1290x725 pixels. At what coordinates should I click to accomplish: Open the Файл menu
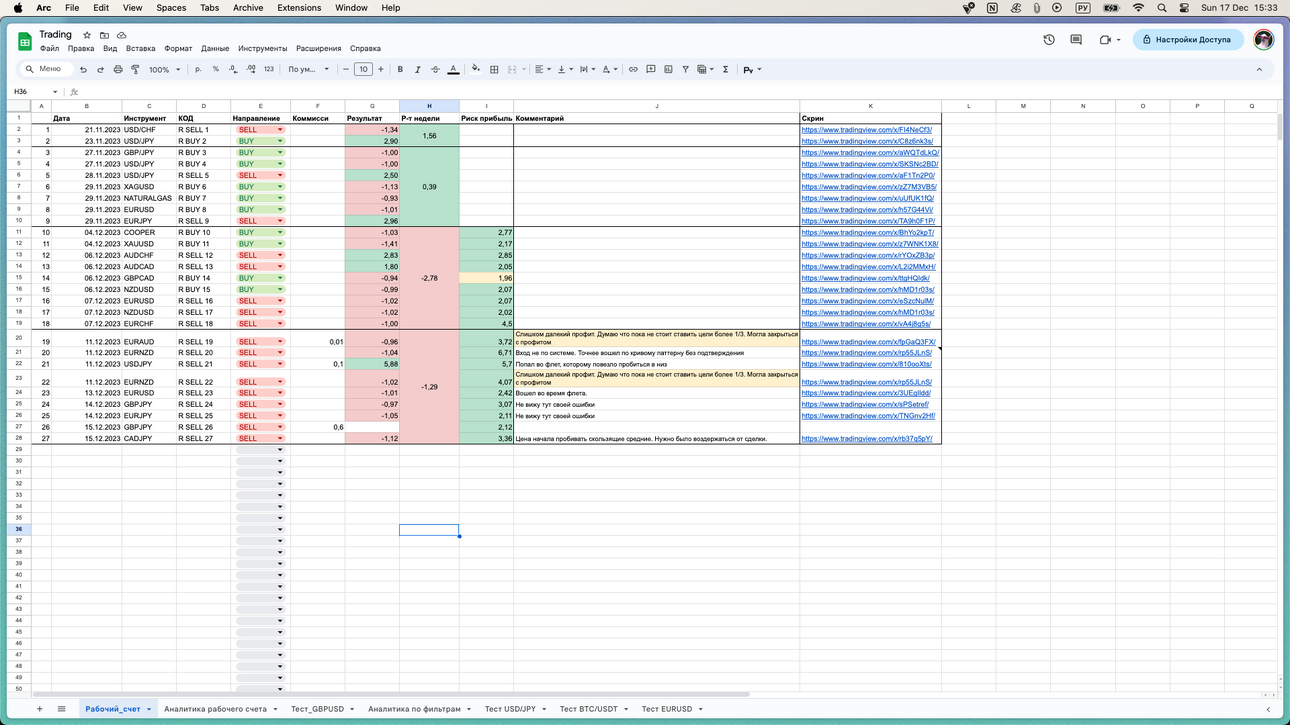pyautogui.click(x=49, y=48)
